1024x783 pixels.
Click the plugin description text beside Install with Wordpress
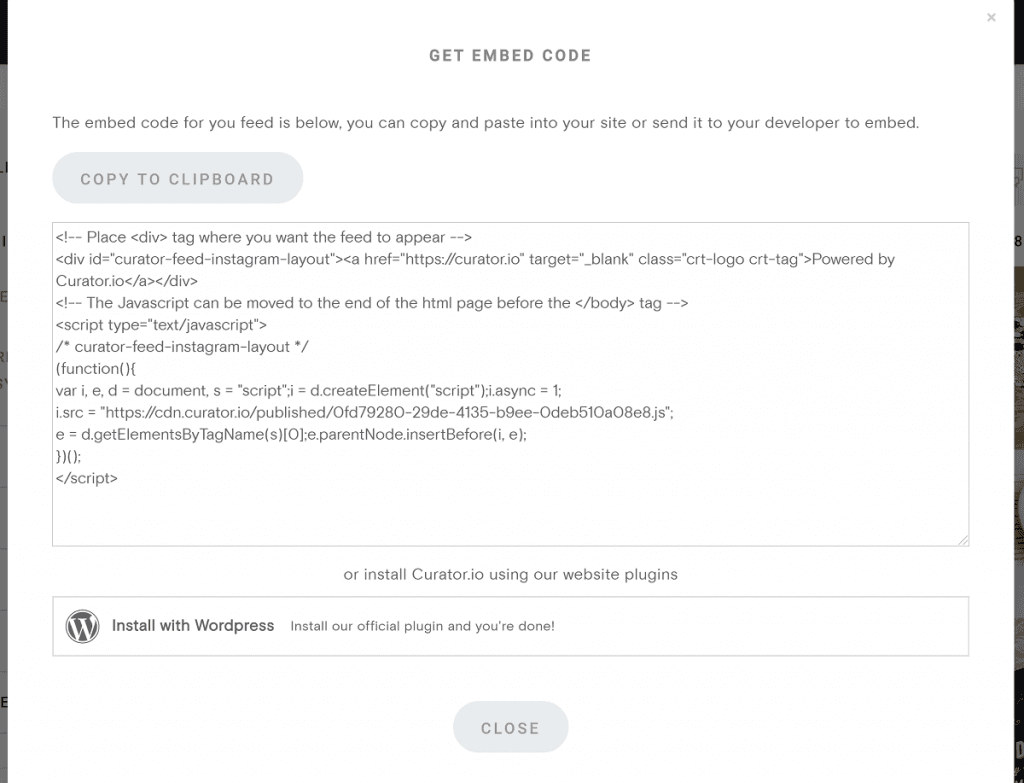422,626
